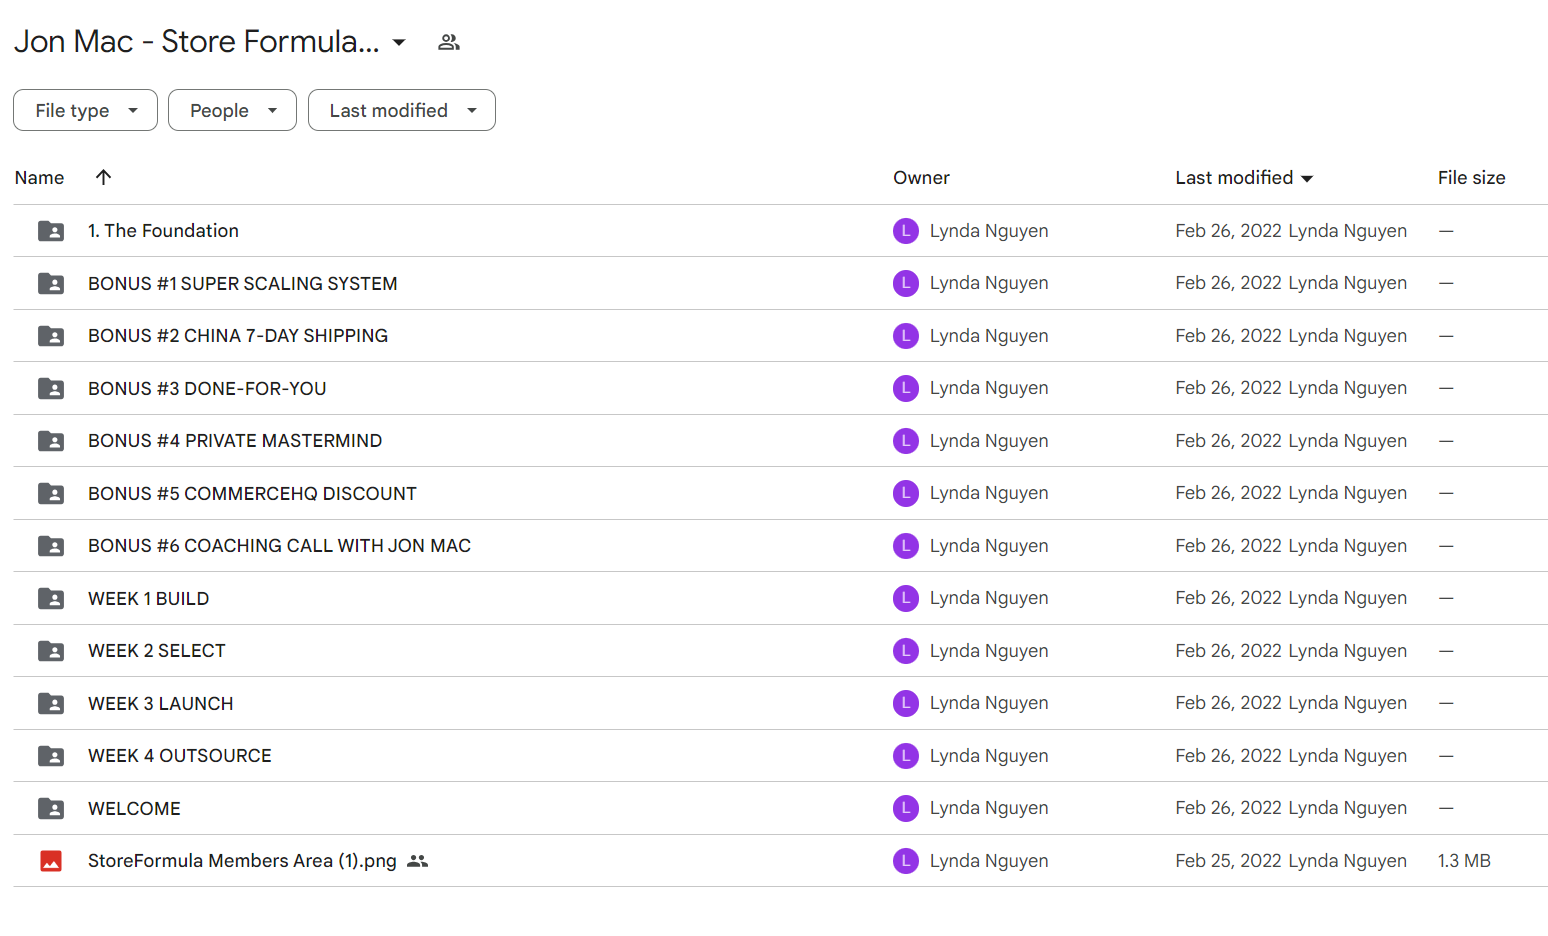1548x936 pixels.
Task: Click the BONUS #4 PRIVATE MASTERMIND folder icon
Action: 51,441
